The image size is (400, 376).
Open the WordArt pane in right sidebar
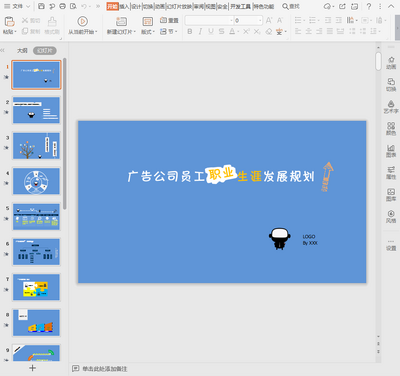391,107
